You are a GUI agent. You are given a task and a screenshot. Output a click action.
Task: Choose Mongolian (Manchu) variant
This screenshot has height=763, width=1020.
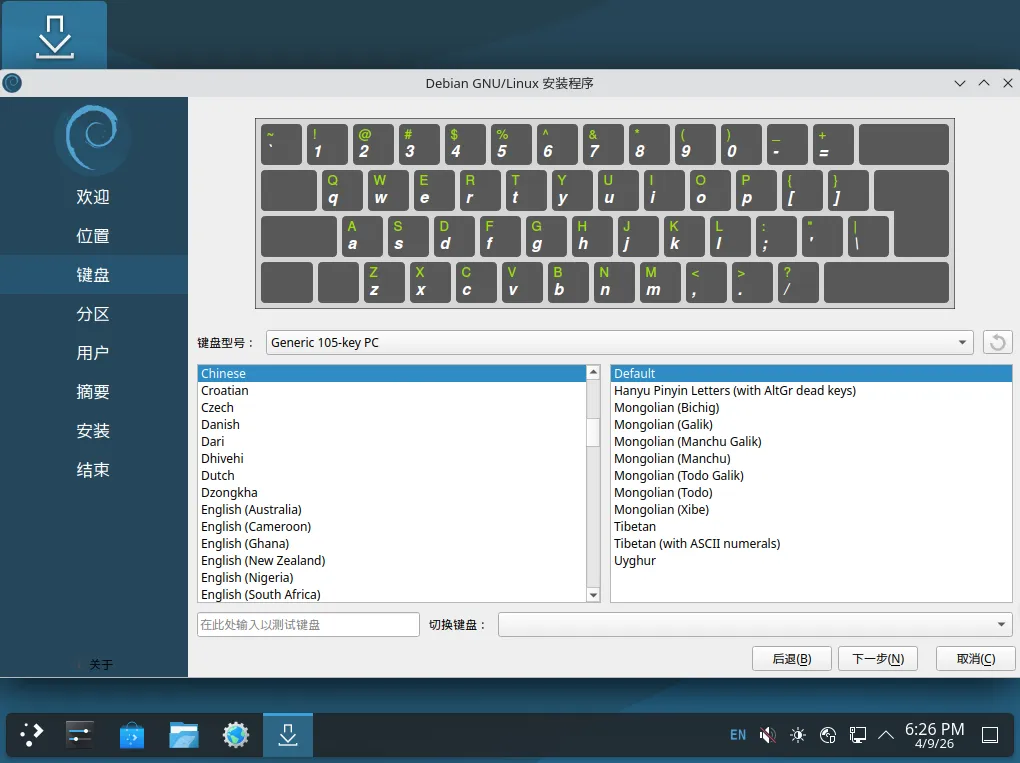811,458
